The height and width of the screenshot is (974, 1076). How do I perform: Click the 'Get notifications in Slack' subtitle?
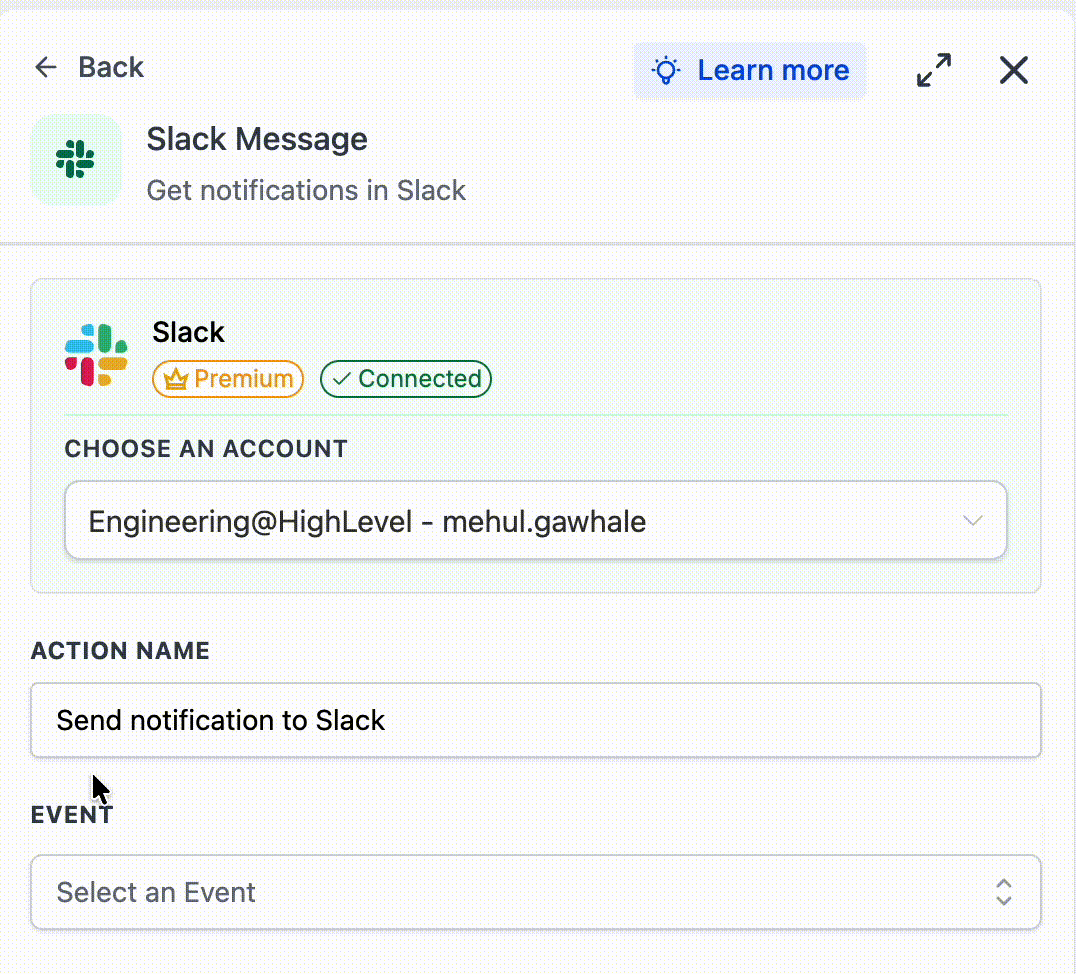click(306, 191)
